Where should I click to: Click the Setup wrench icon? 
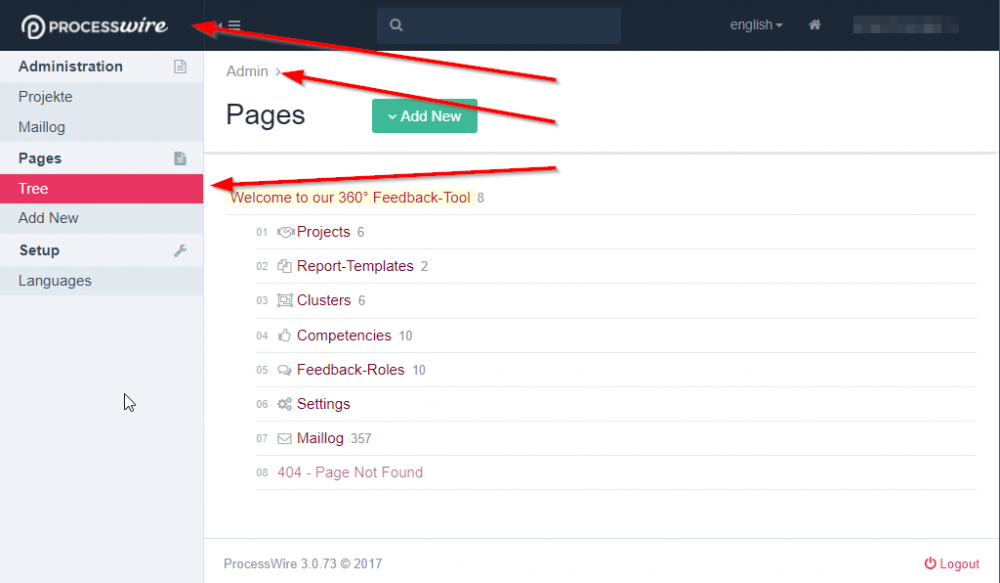click(180, 250)
